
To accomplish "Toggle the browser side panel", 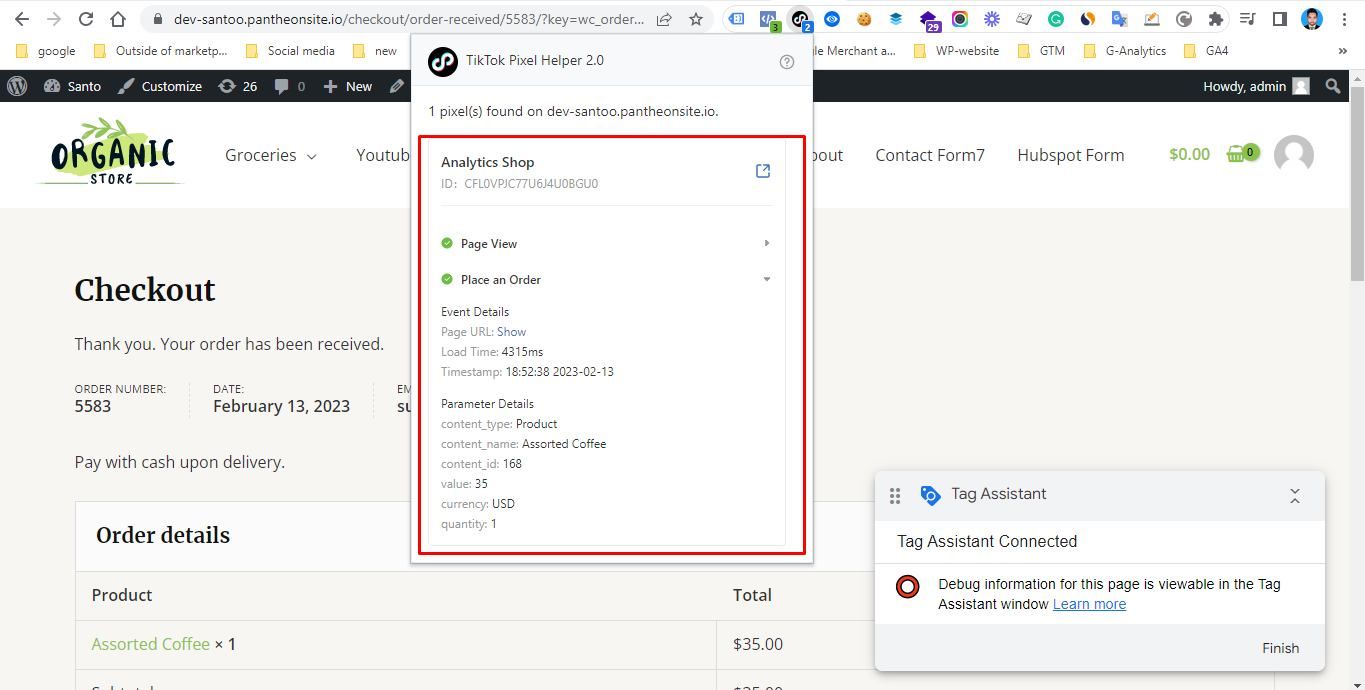I will (x=1280, y=19).
